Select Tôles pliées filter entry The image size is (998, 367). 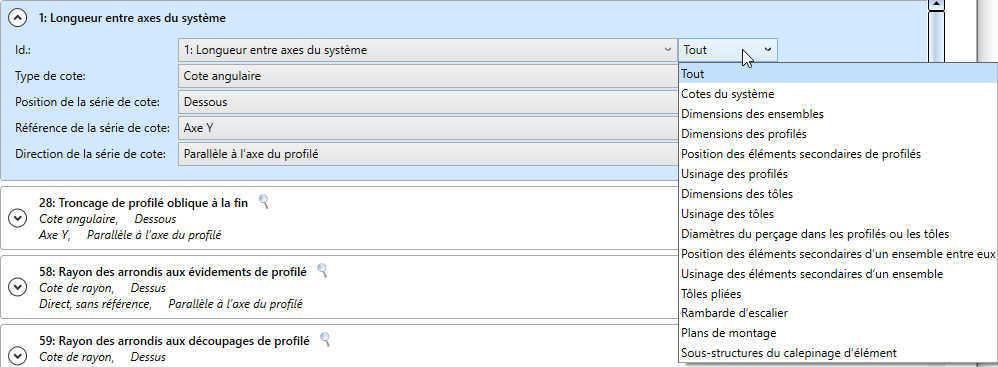click(x=711, y=294)
